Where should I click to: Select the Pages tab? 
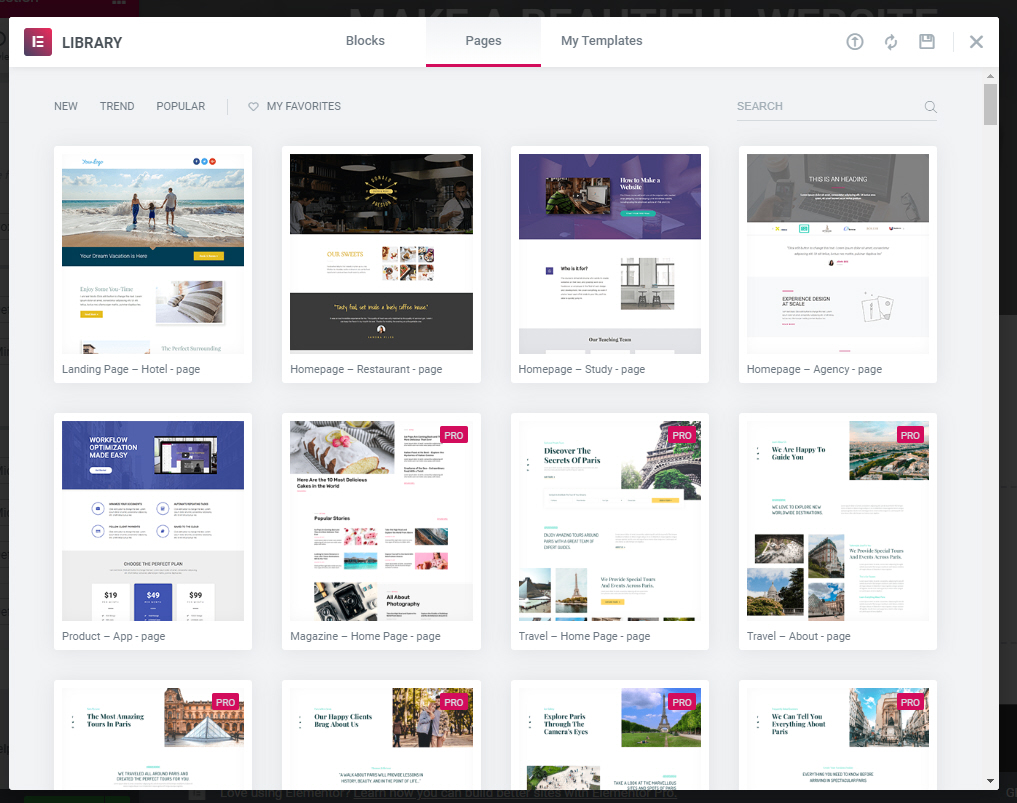pyautogui.click(x=483, y=41)
